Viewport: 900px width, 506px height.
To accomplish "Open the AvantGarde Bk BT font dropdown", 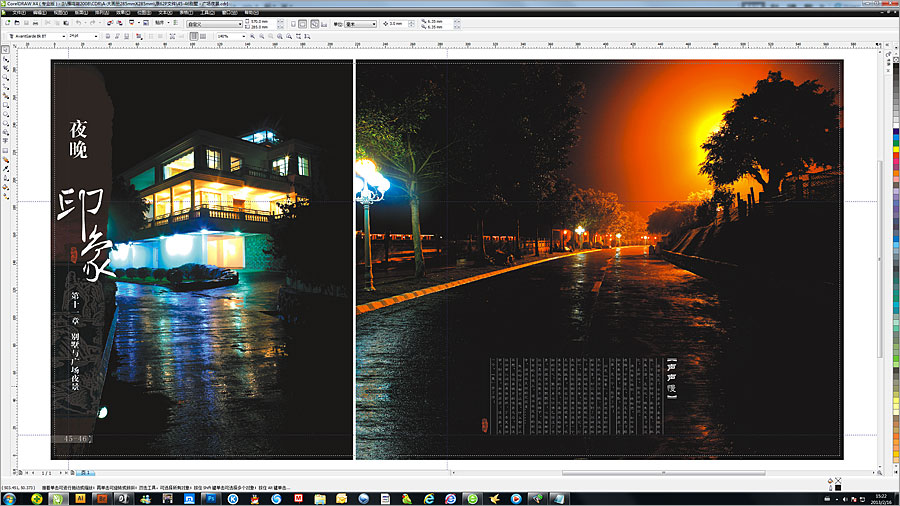I will click(x=64, y=36).
